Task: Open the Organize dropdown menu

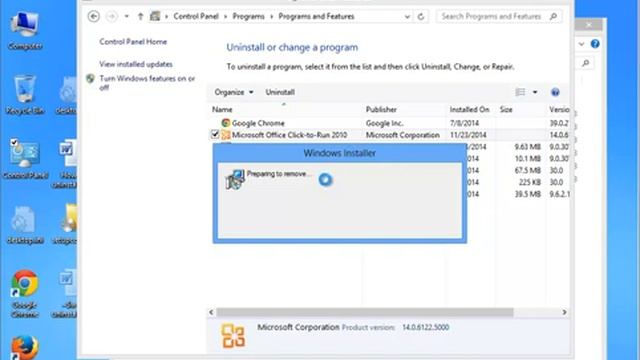Action: click(234, 92)
